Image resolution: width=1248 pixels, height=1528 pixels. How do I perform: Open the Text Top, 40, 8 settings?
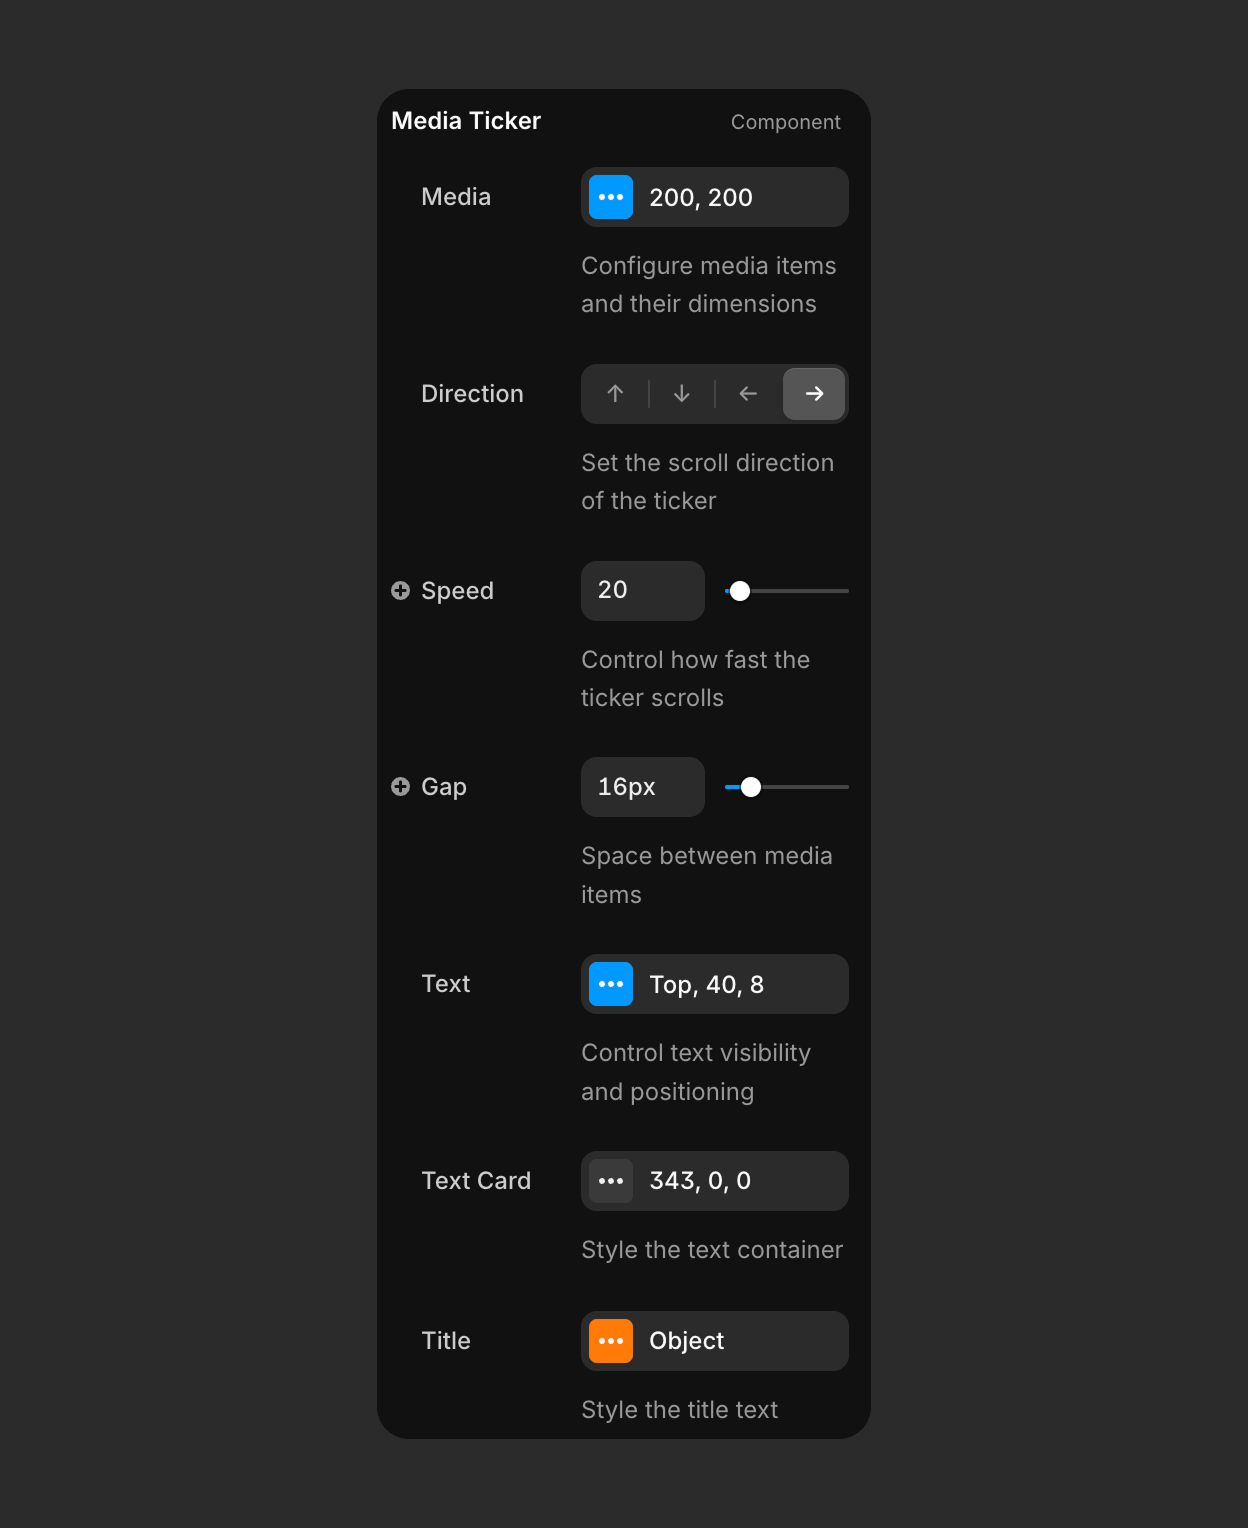pyautogui.click(x=740, y=984)
